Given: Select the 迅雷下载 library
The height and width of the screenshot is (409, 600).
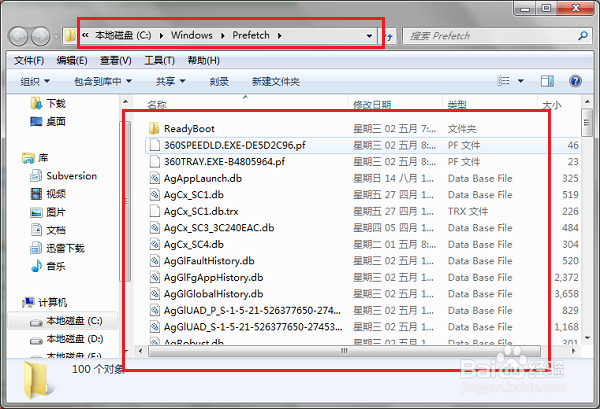Looking at the screenshot, I should click(57, 248).
